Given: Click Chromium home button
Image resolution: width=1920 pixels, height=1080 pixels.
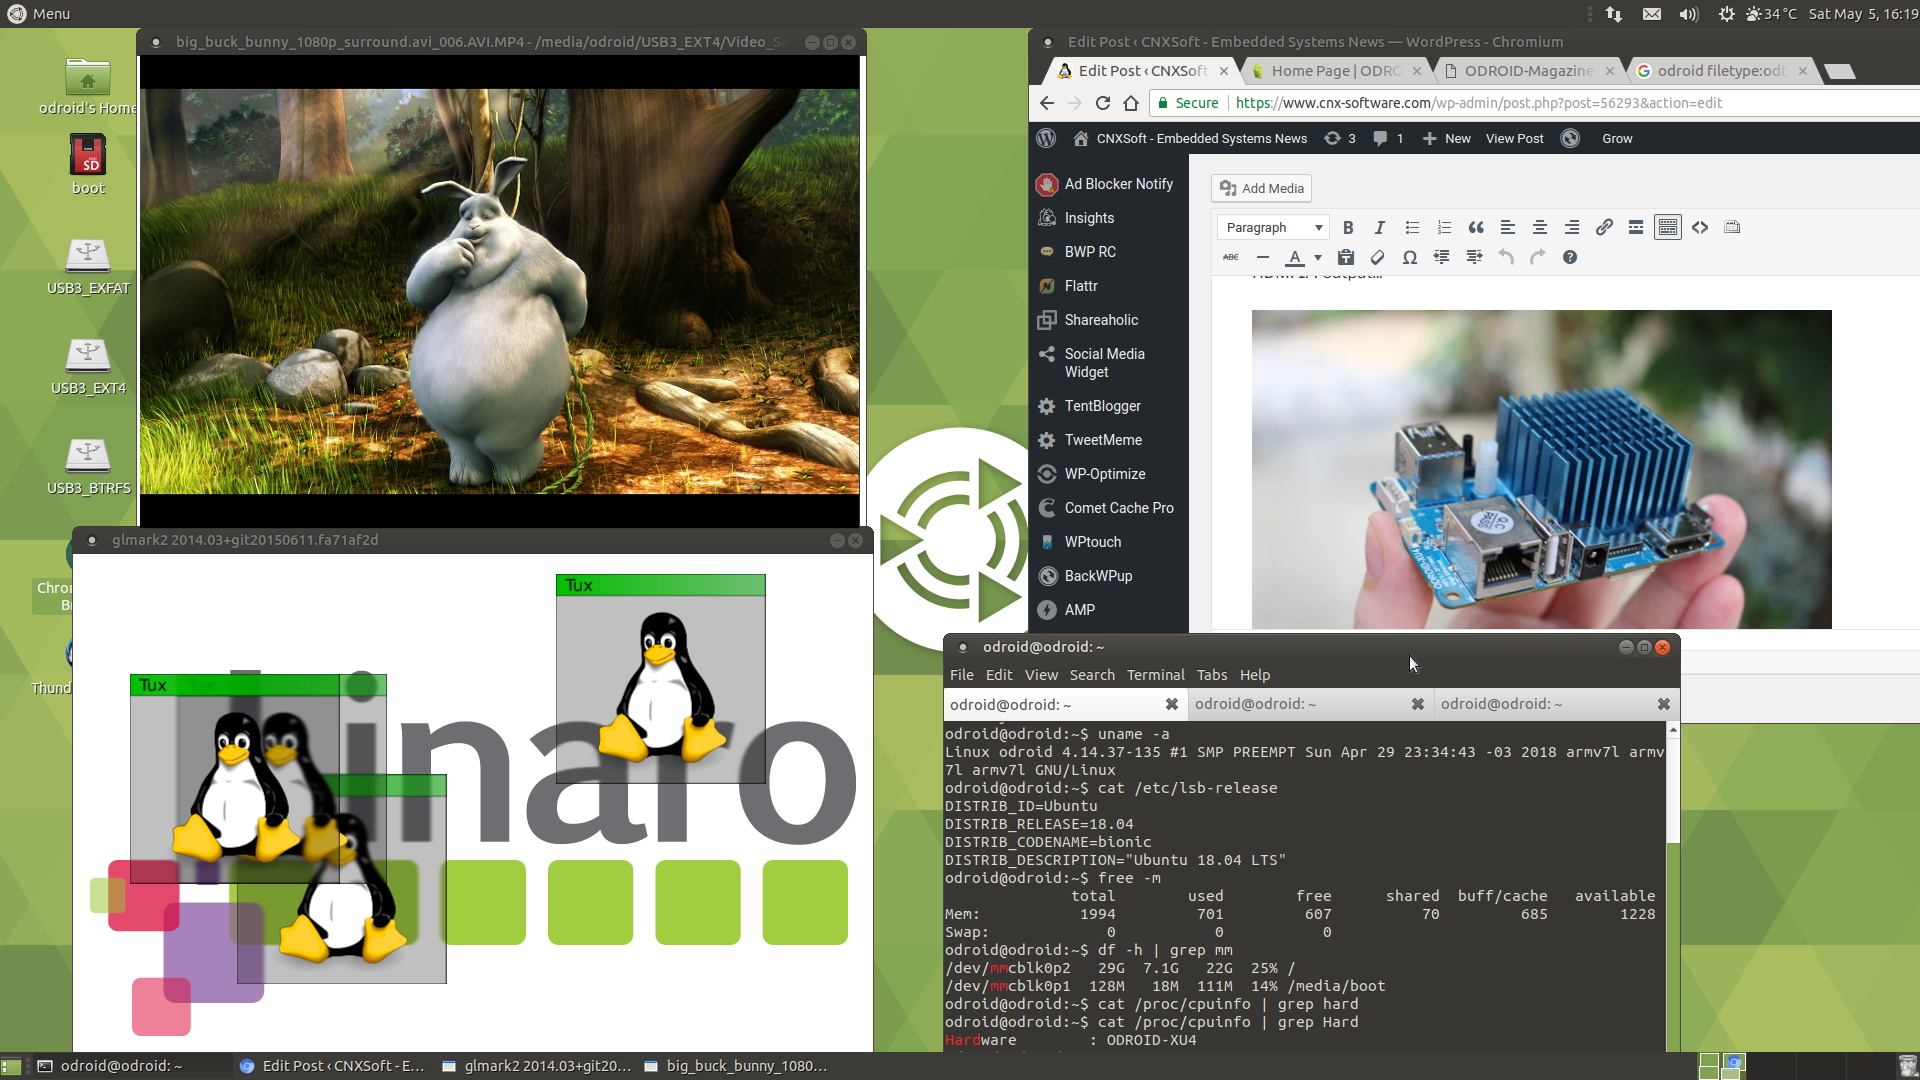Looking at the screenshot, I should (x=1131, y=103).
